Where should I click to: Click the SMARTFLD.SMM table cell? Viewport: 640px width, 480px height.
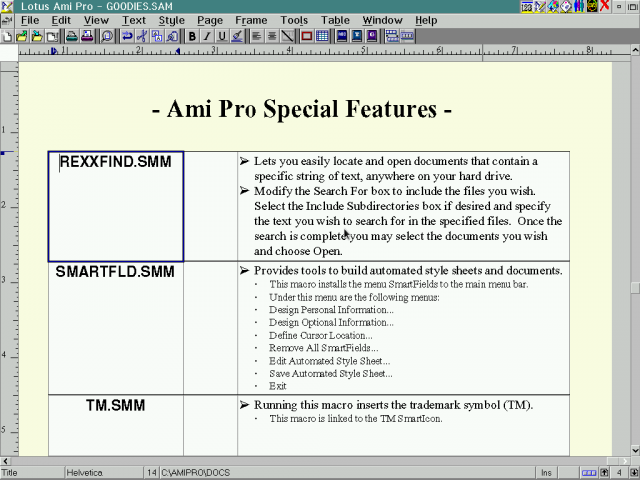click(116, 328)
